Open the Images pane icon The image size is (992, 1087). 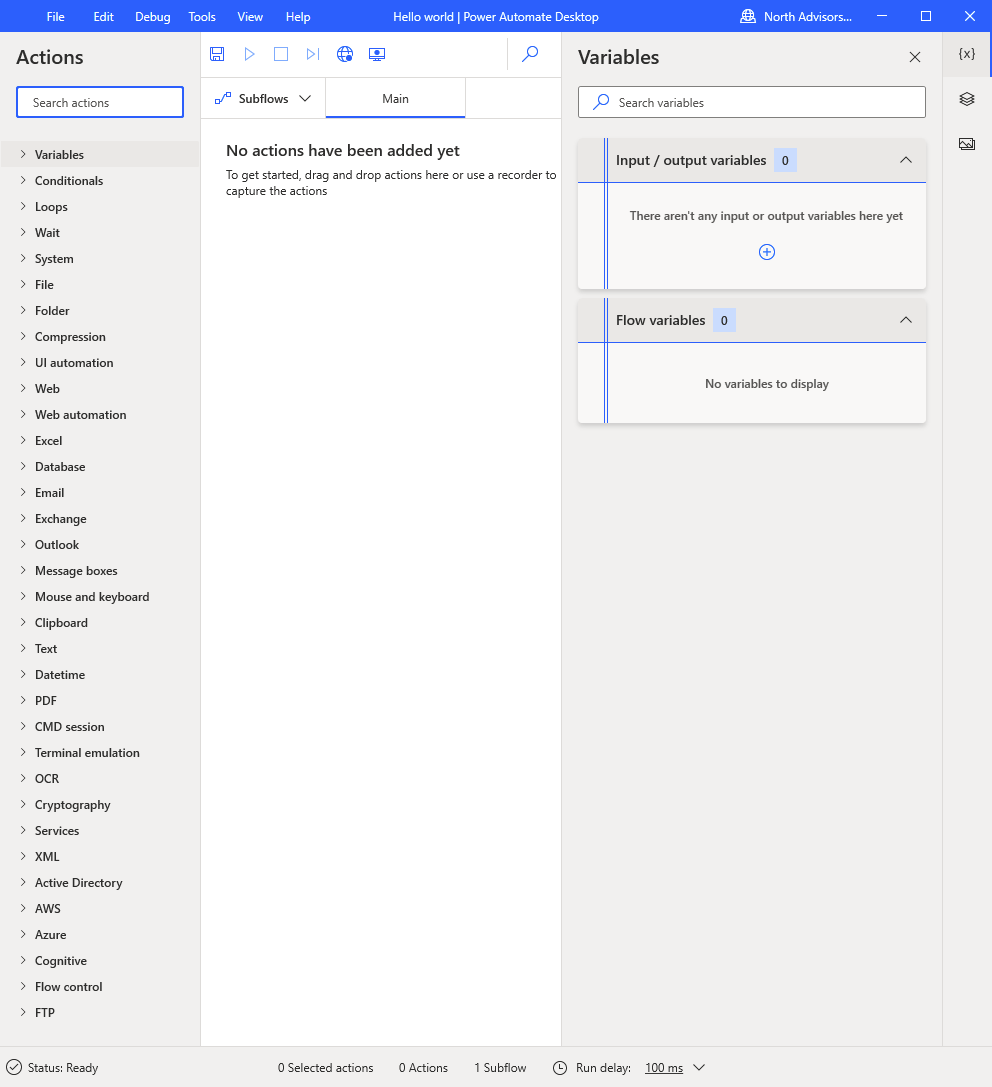click(967, 144)
